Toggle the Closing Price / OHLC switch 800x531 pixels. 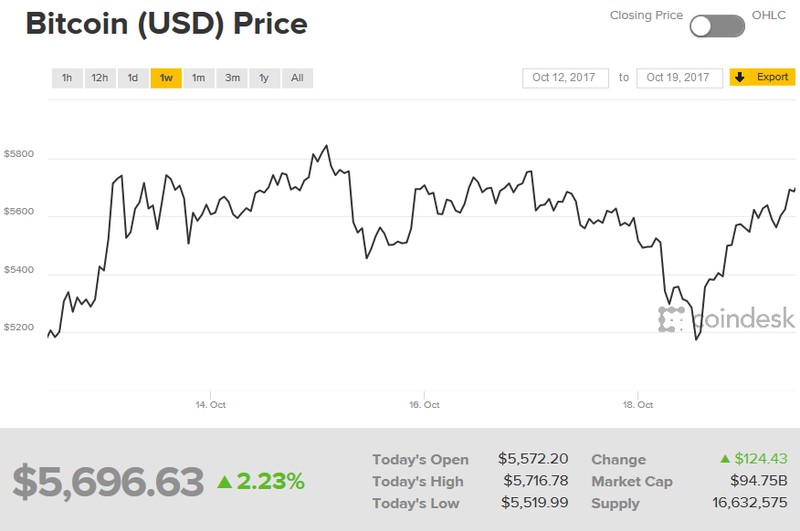pyautogui.click(x=717, y=26)
